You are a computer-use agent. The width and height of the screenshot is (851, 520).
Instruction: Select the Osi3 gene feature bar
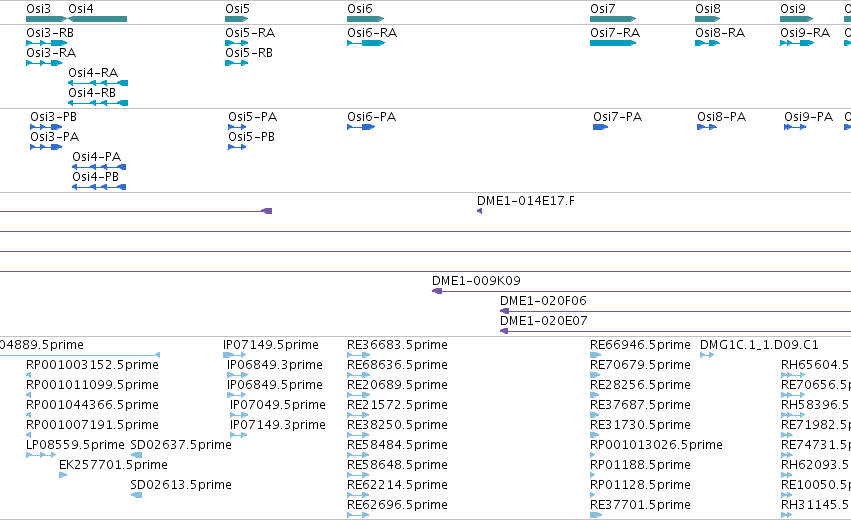click(46, 19)
